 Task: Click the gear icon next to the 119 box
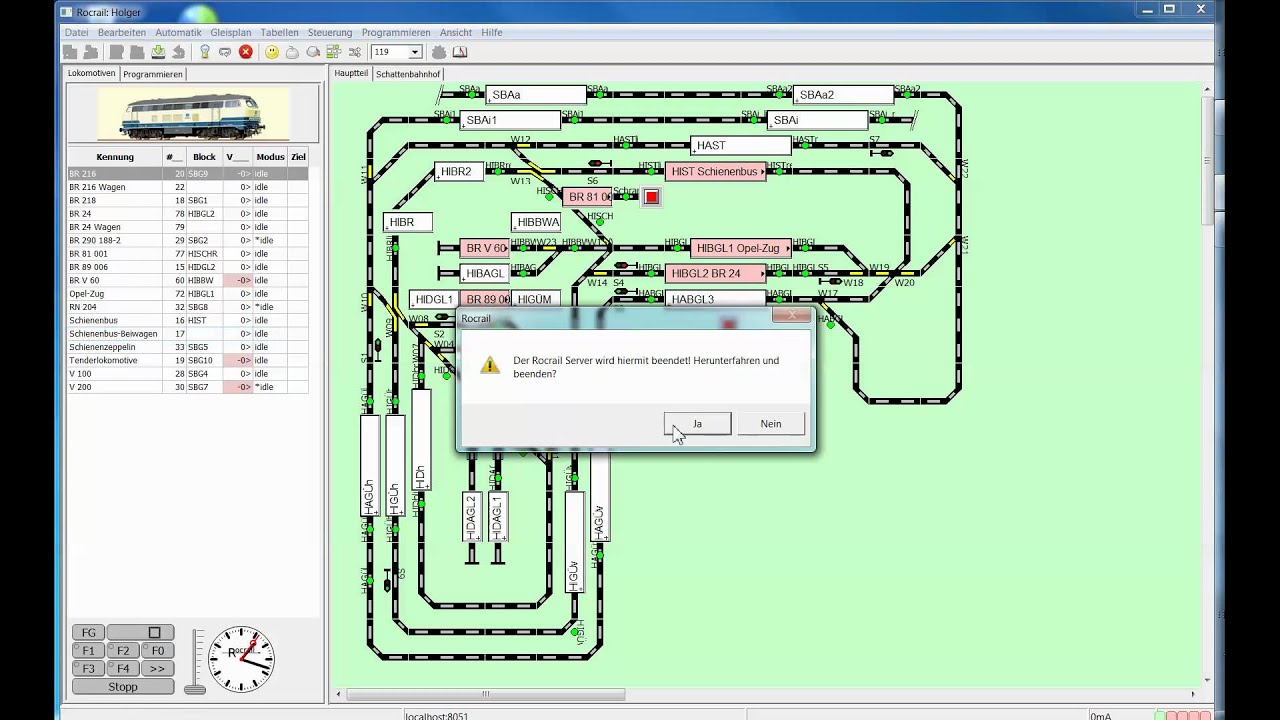(438, 52)
